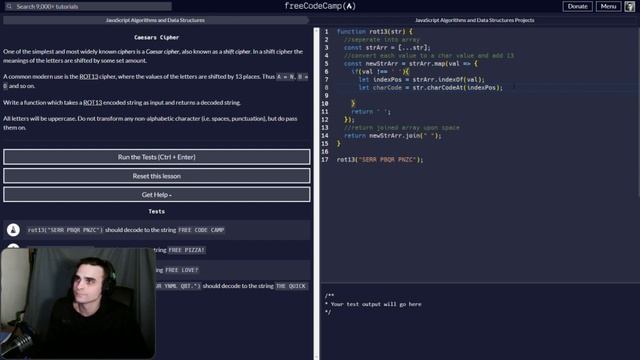Click the return newStrArr.join line
The width and height of the screenshot is (640, 360).
pyautogui.click(x=393, y=136)
